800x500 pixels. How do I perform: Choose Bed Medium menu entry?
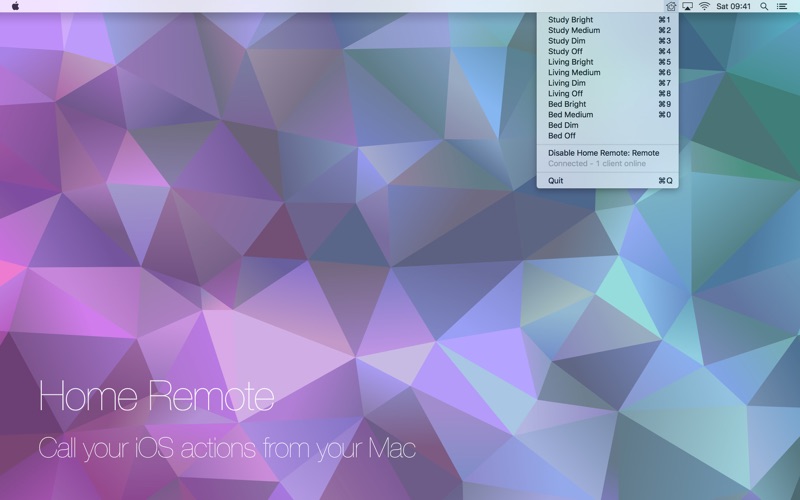pos(608,115)
